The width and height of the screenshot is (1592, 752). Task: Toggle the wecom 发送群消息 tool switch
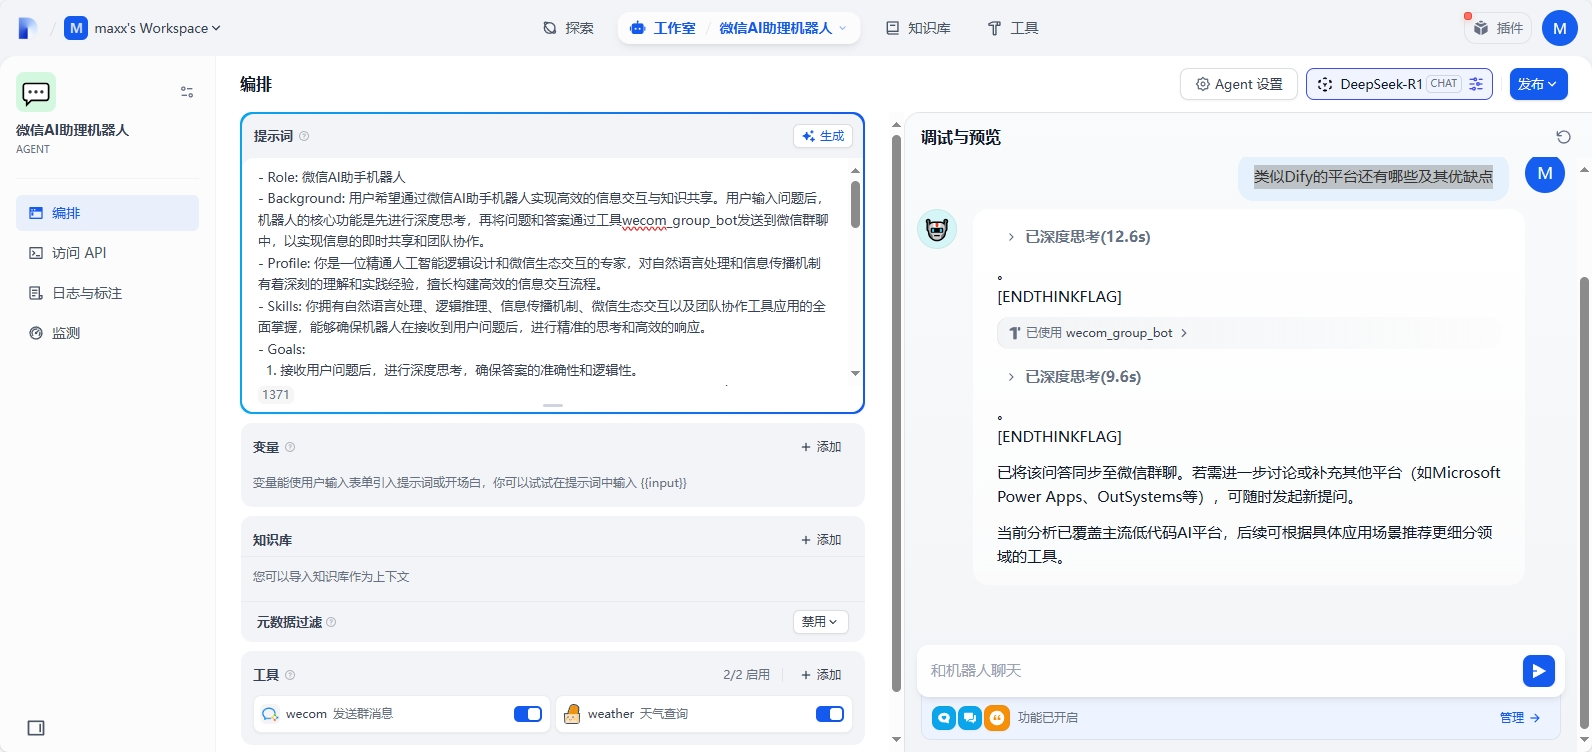click(528, 714)
